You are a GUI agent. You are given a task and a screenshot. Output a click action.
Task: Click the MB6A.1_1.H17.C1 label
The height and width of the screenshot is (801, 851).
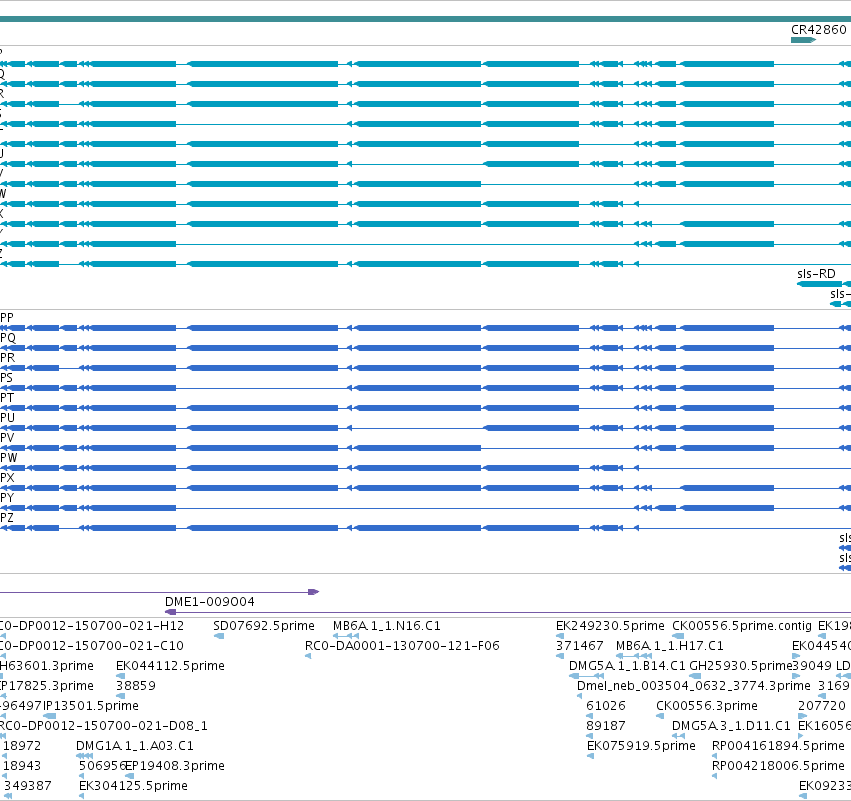click(x=670, y=646)
